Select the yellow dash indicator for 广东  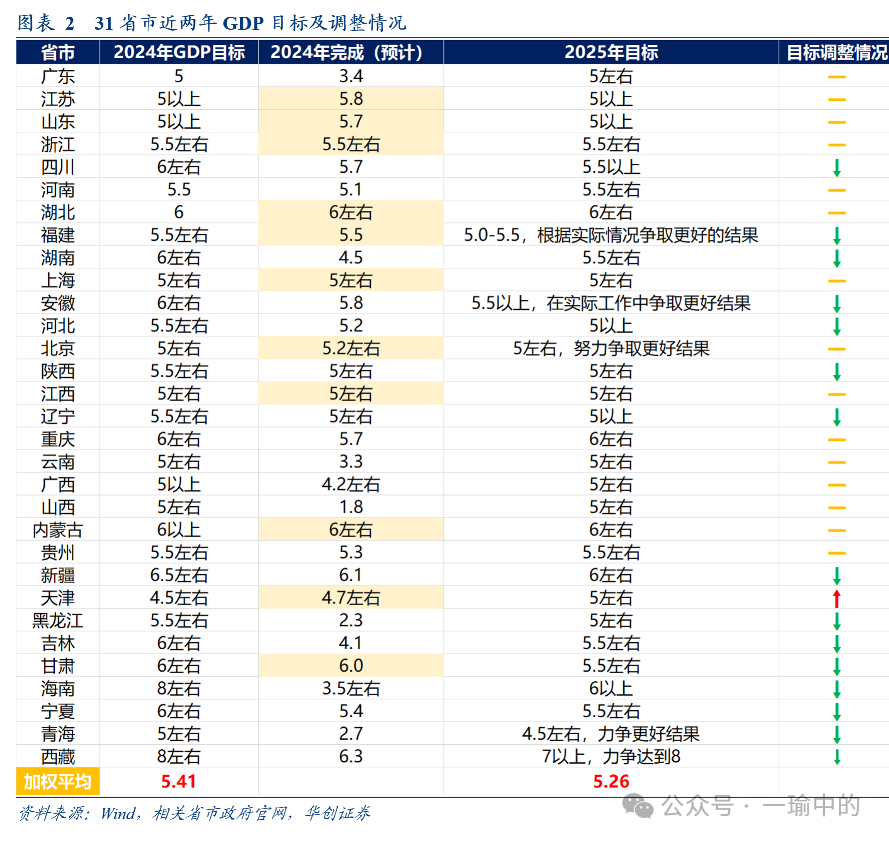coord(837,77)
